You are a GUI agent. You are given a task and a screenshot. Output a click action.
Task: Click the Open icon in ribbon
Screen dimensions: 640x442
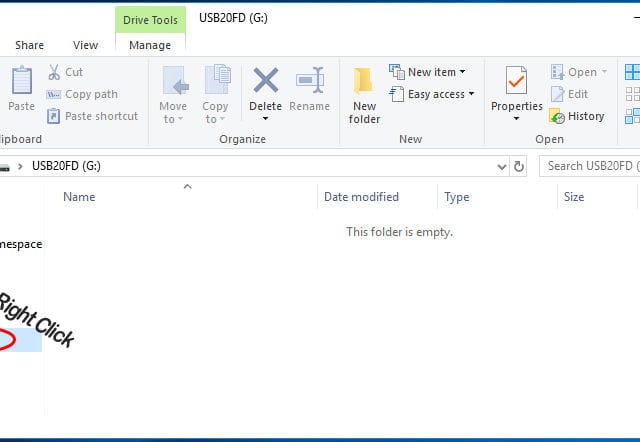pos(557,72)
